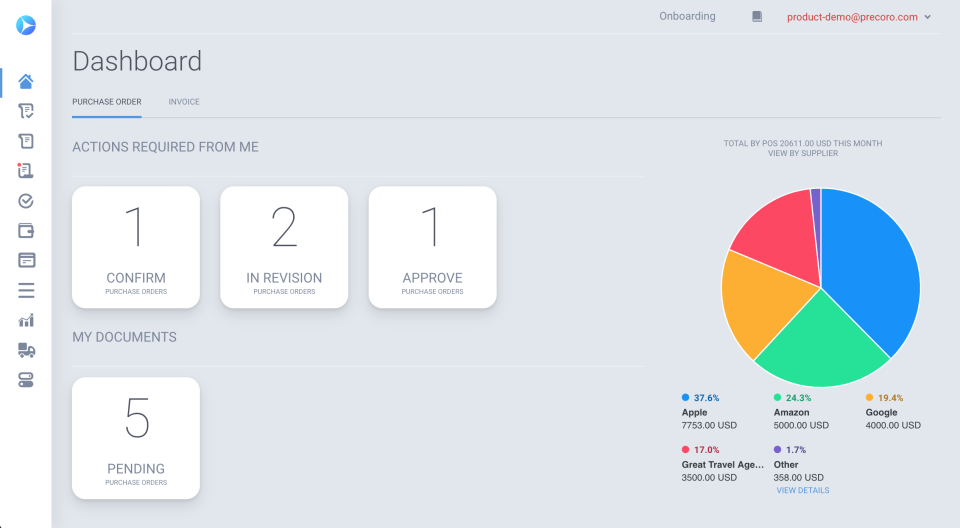Click the 24.3% legend percentage
Image resolution: width=960 pixels, height=528 pixels.
pos(798,398)
